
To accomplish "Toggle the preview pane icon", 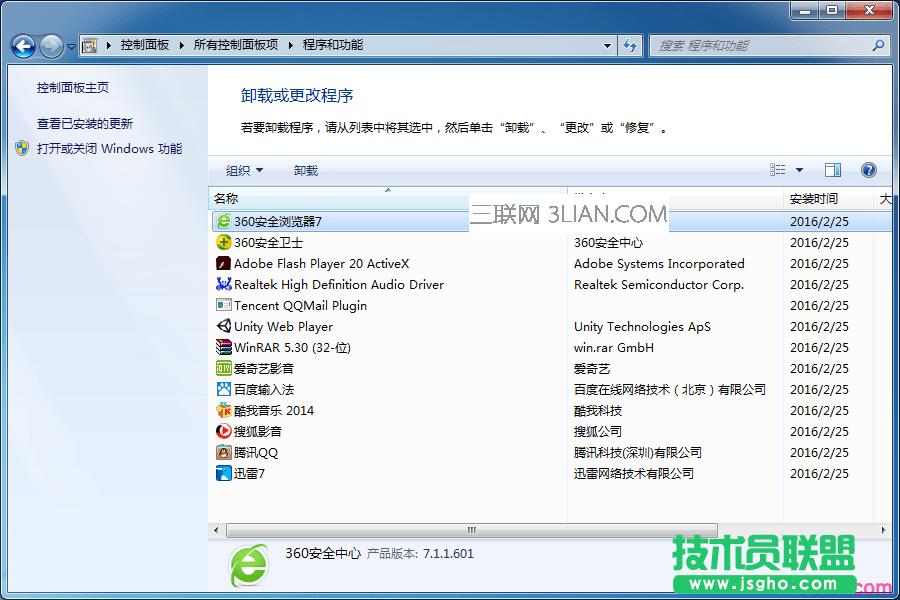I will click(833, 169).
